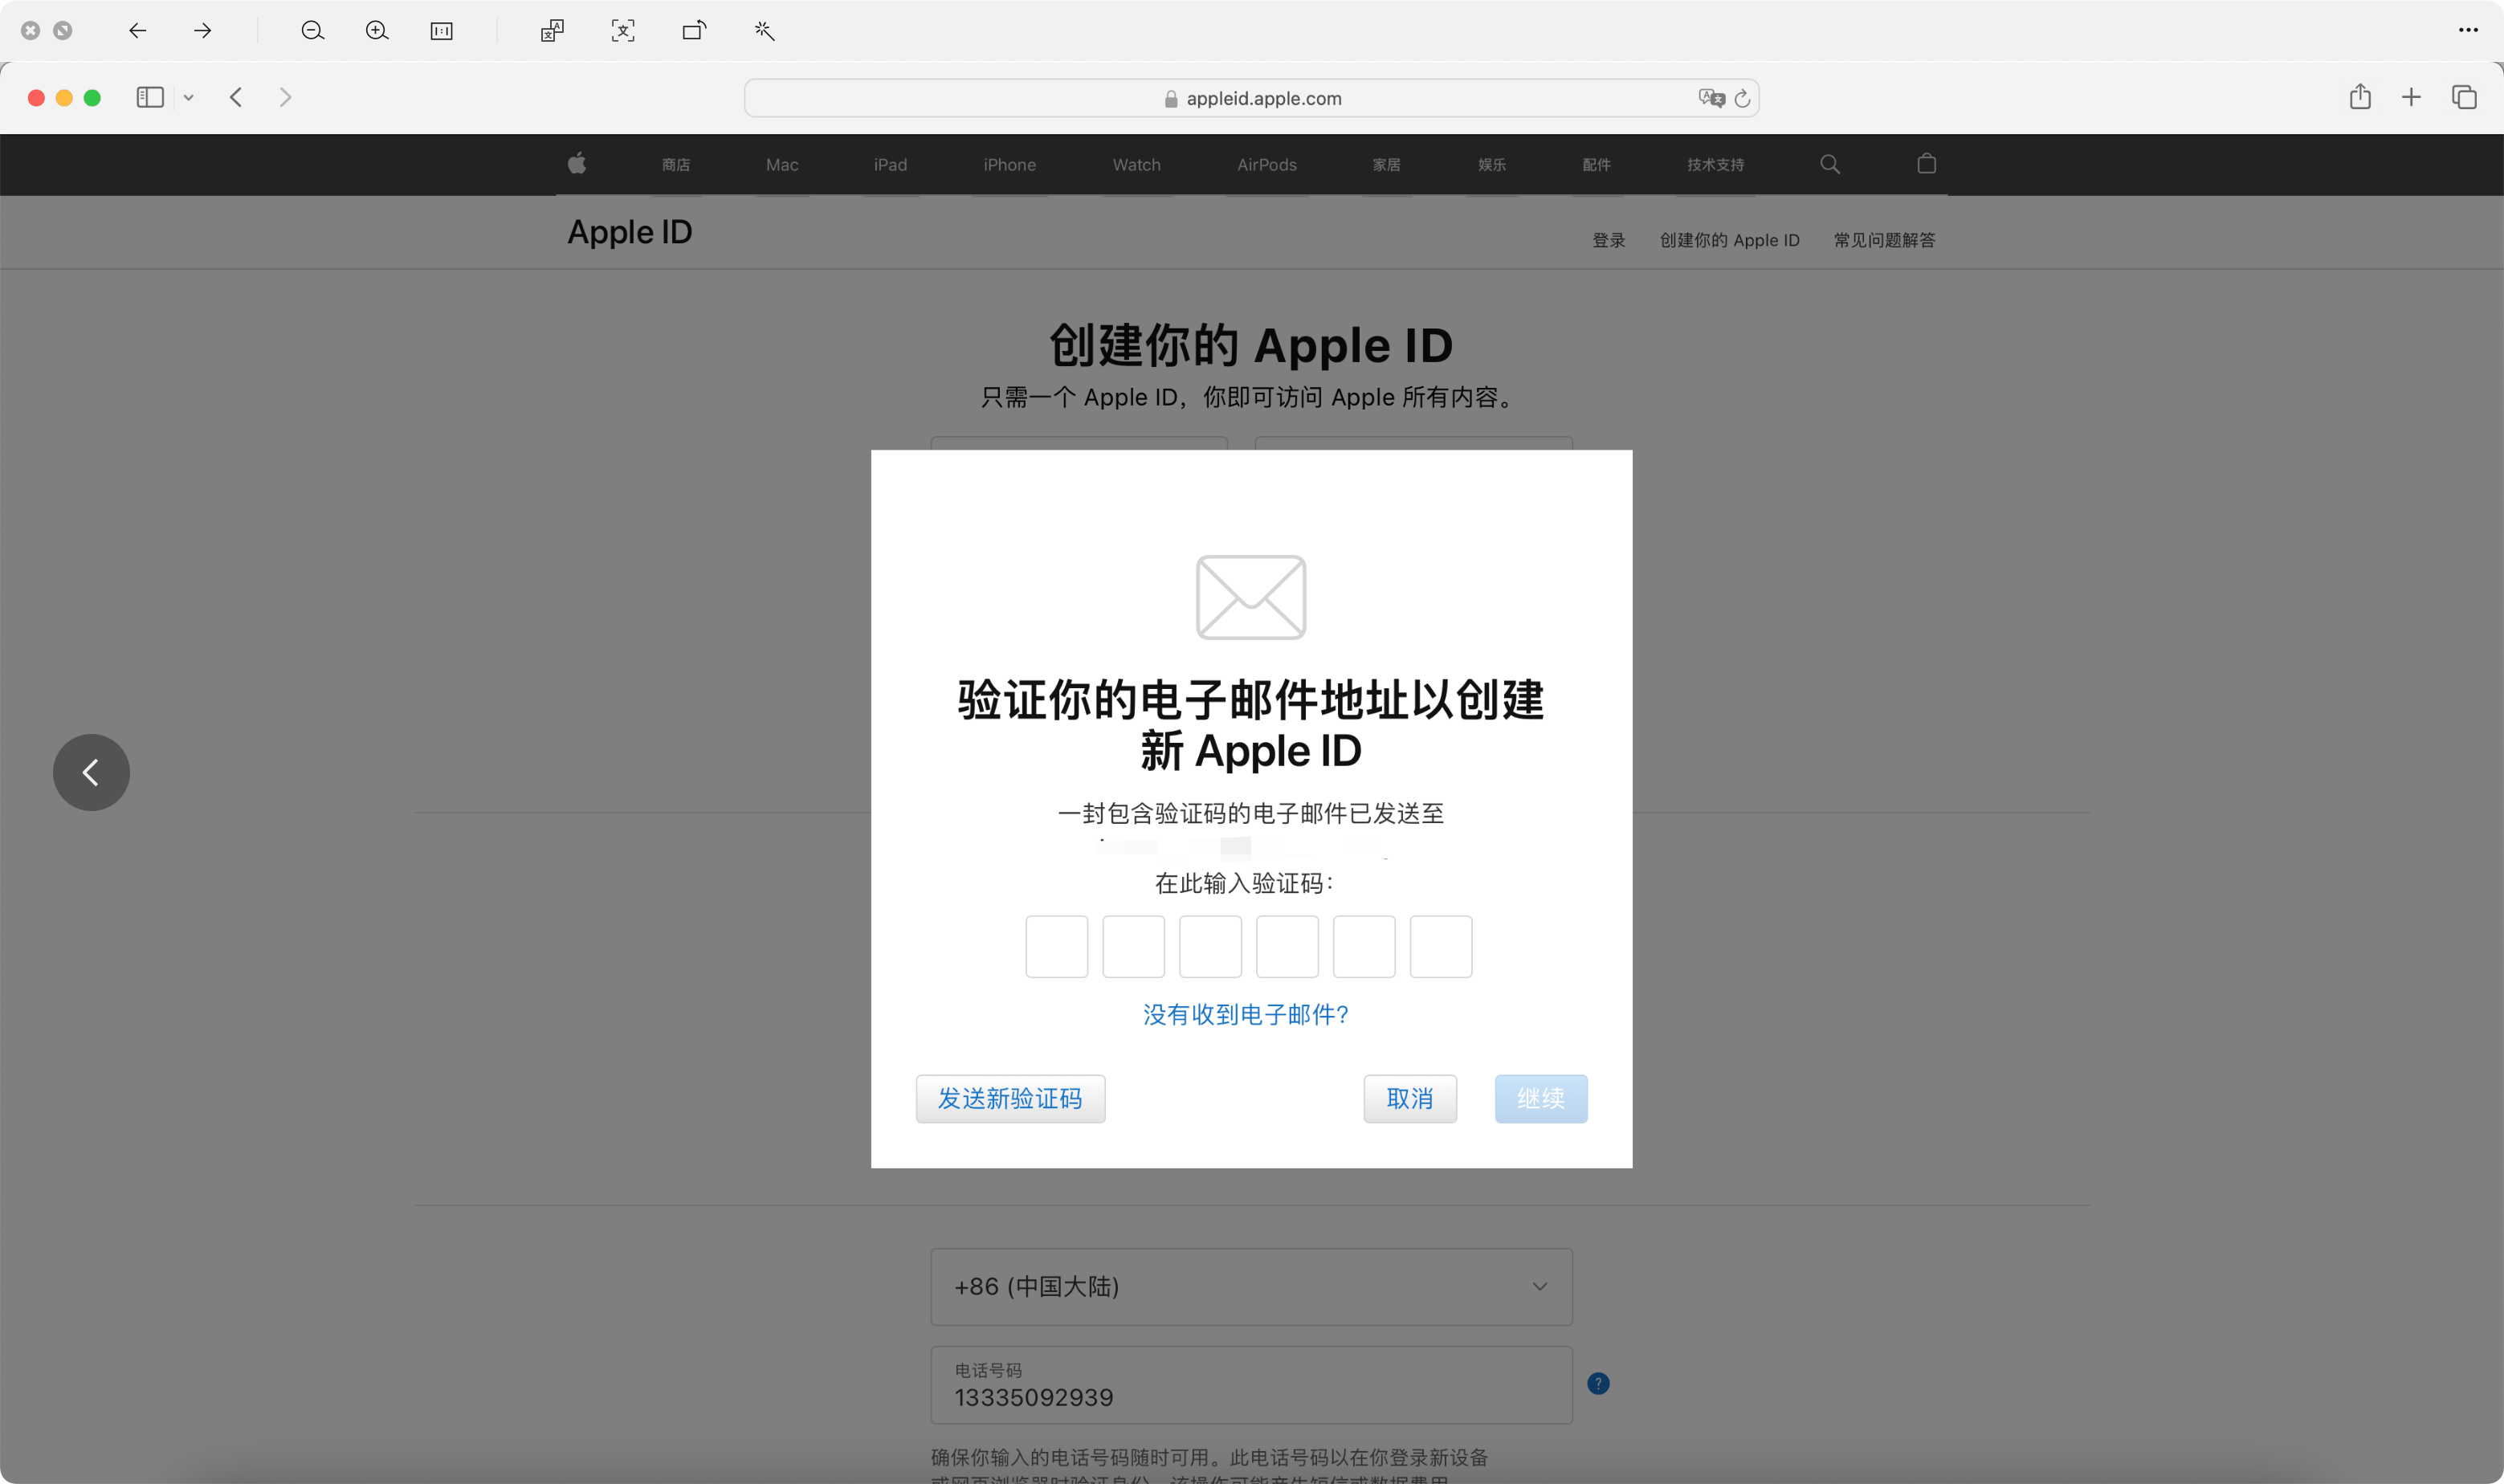Open the three-dots more options menu
The image size is (2504, 1484).
pos(2468,30)
